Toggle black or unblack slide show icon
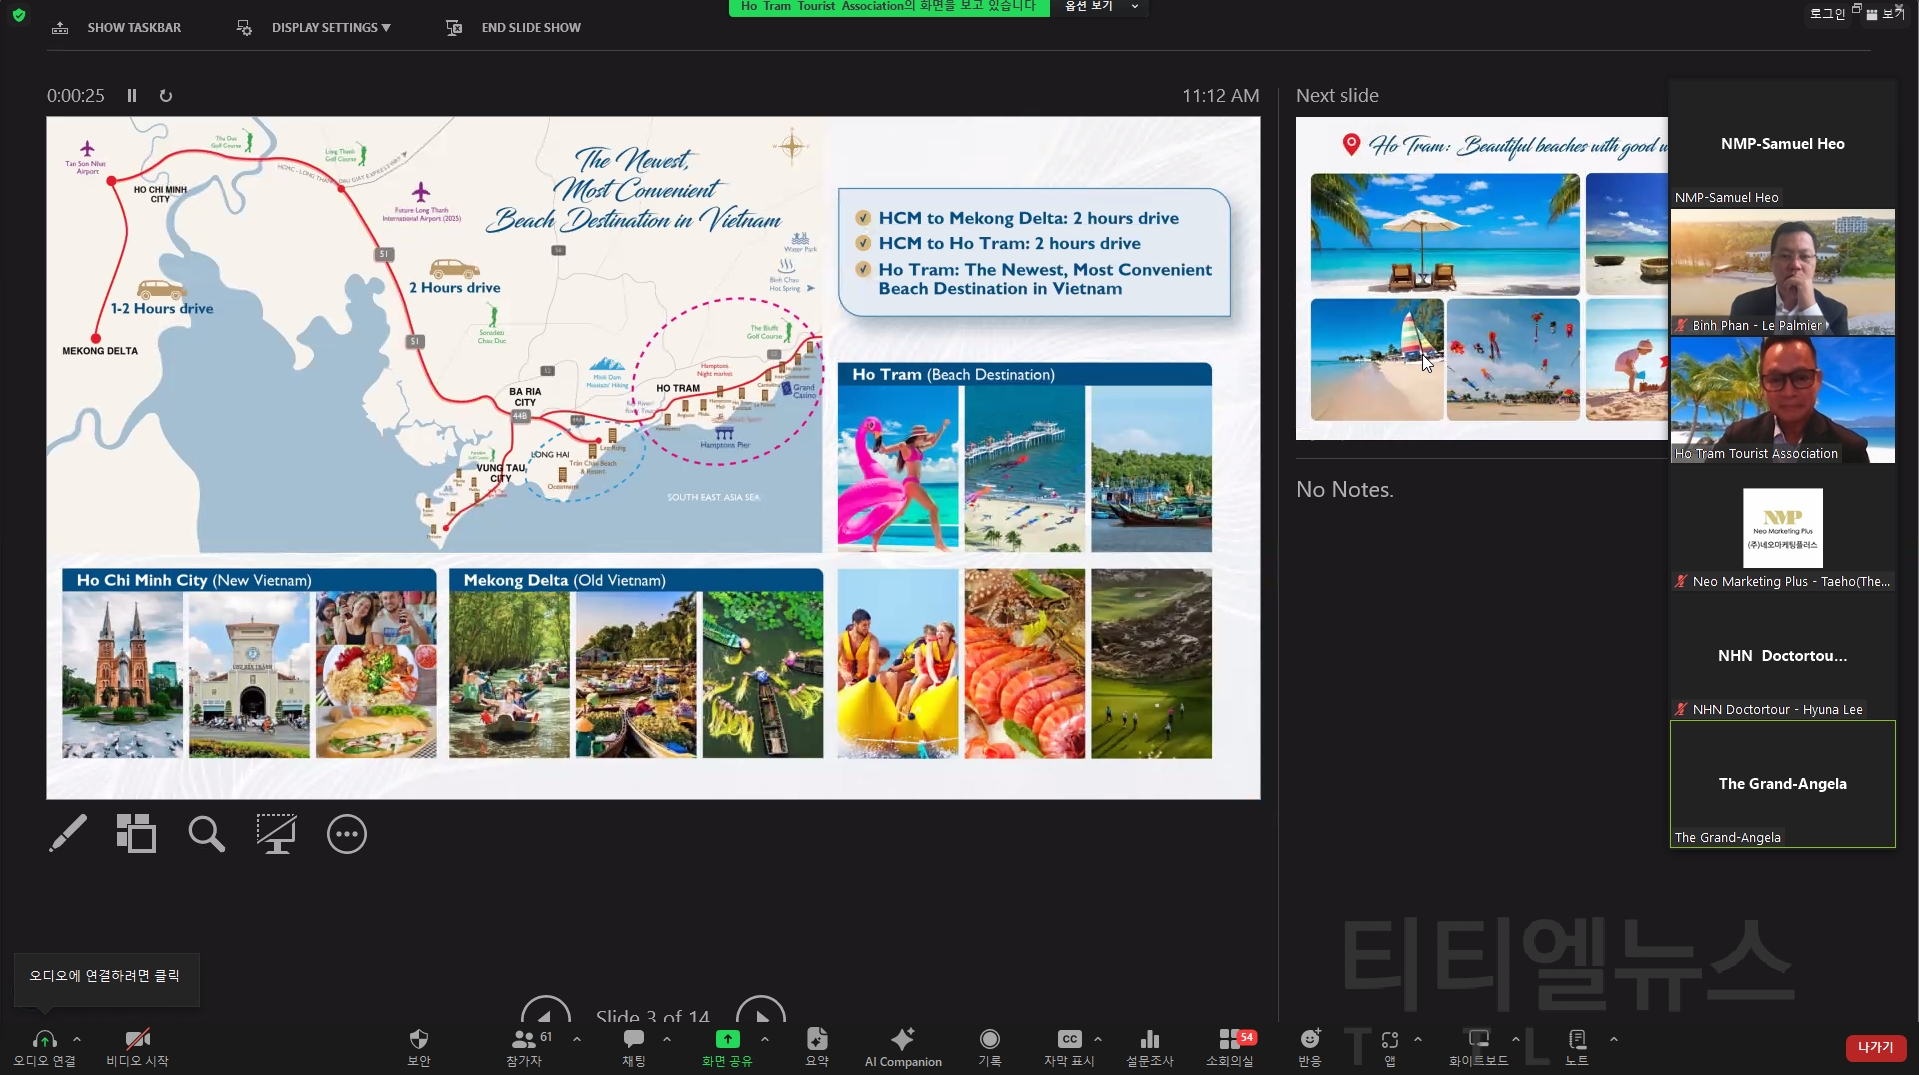The image size is (1919, 1075). [276, 834]
